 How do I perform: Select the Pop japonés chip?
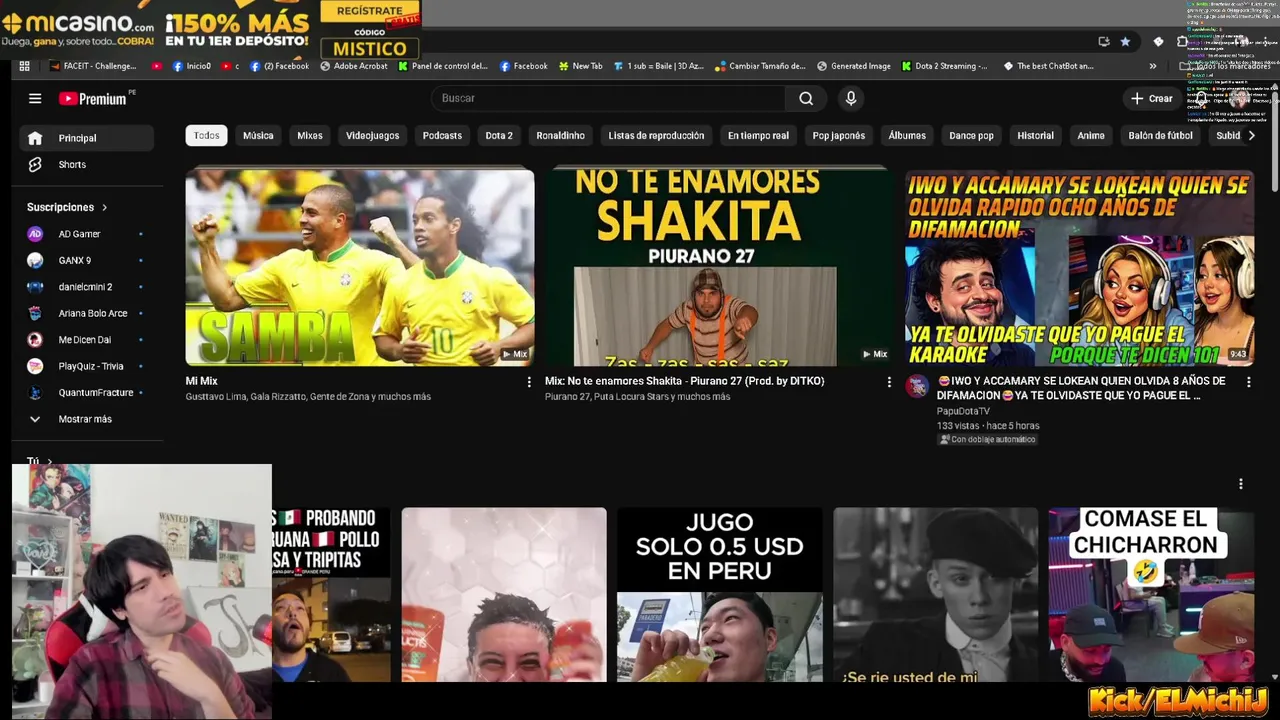838,135
